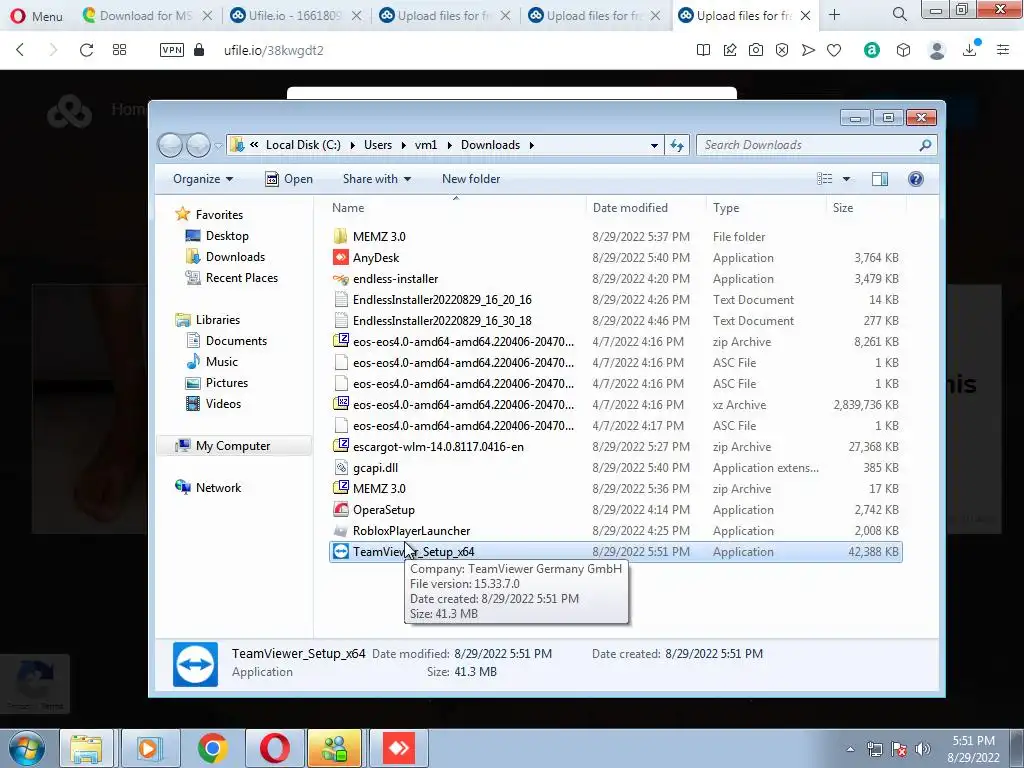Select My Computer in navigation pane
The image size is (1024, 768).
point(232,446)
